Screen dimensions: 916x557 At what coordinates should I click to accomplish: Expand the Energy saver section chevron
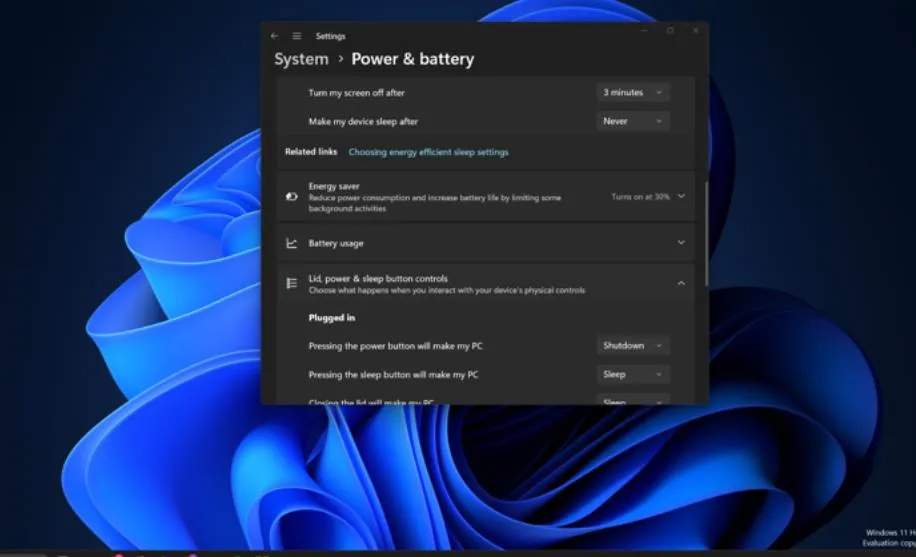681,197
